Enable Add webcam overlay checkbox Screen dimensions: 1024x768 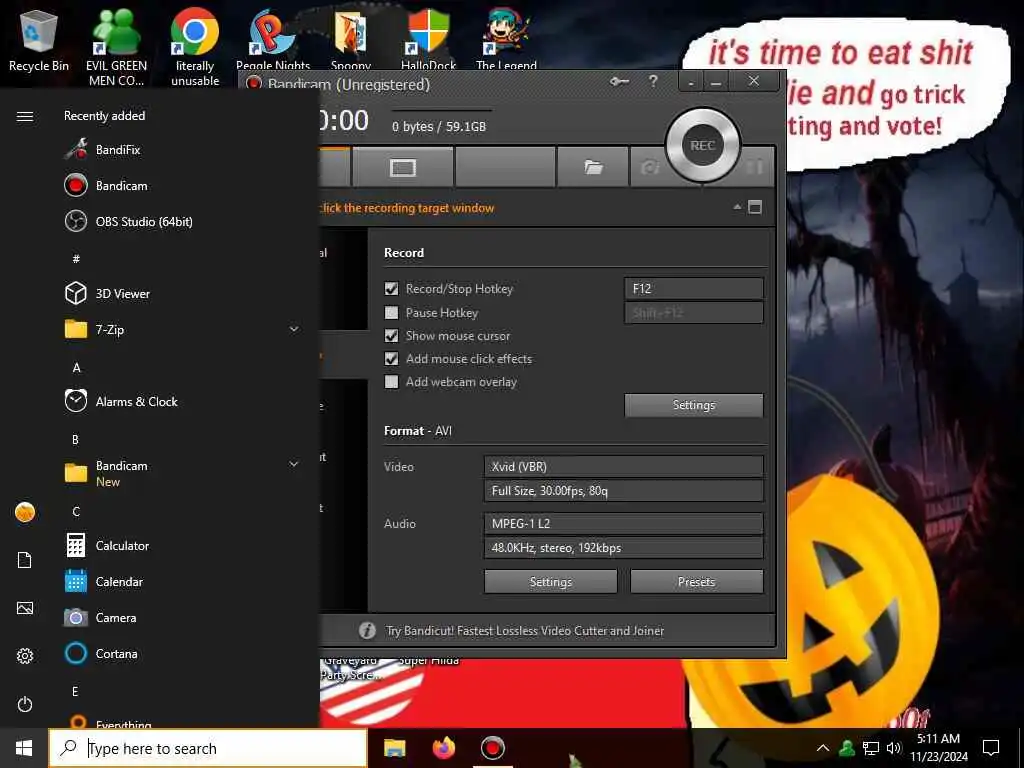coord(391,381)
